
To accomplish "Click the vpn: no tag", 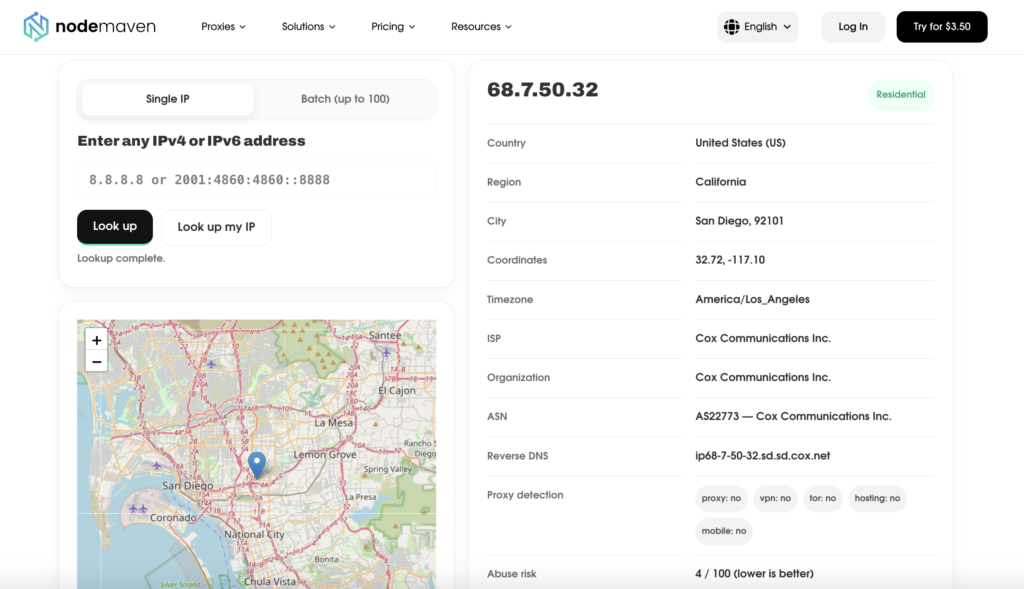I will point(775,498).
